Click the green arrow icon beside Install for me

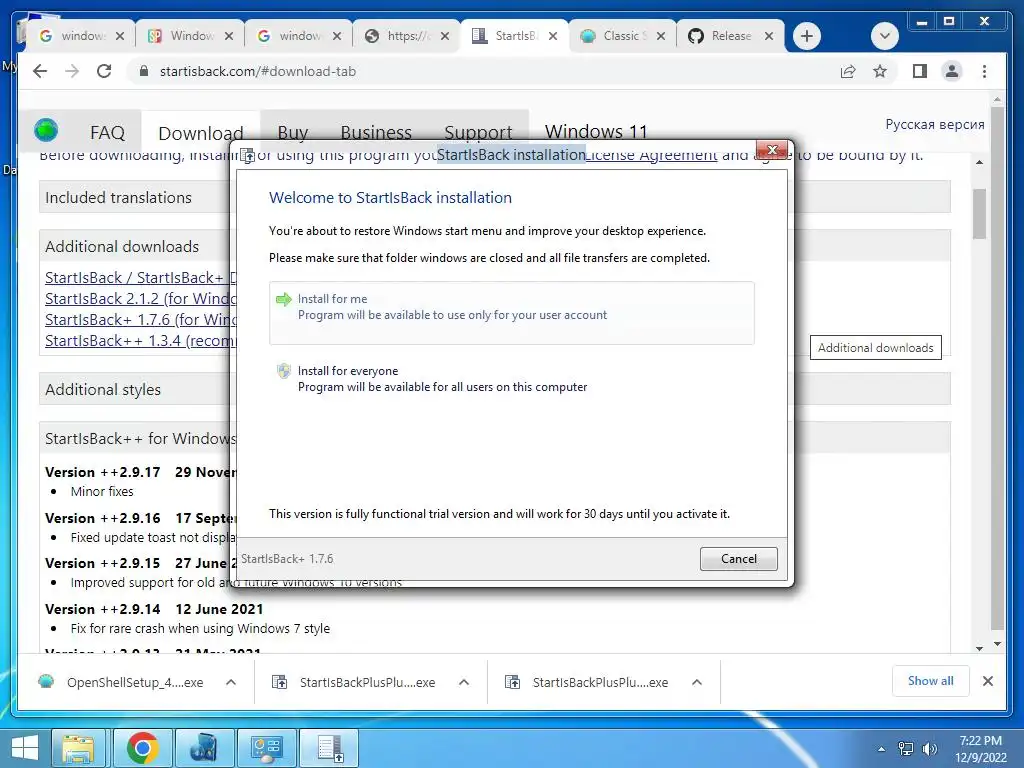click(x=283, y=299)
